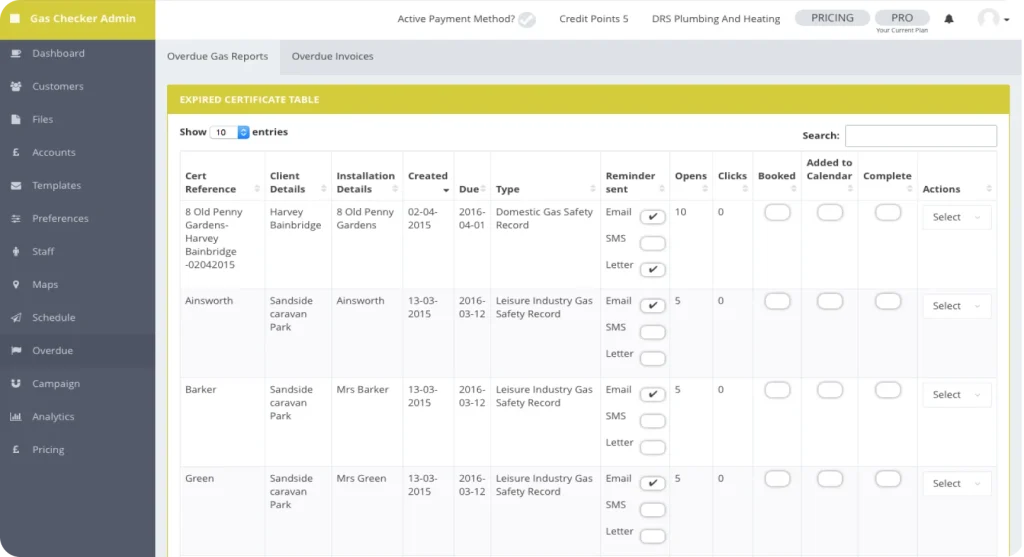Sort table by the Due column header

[471, 188]
